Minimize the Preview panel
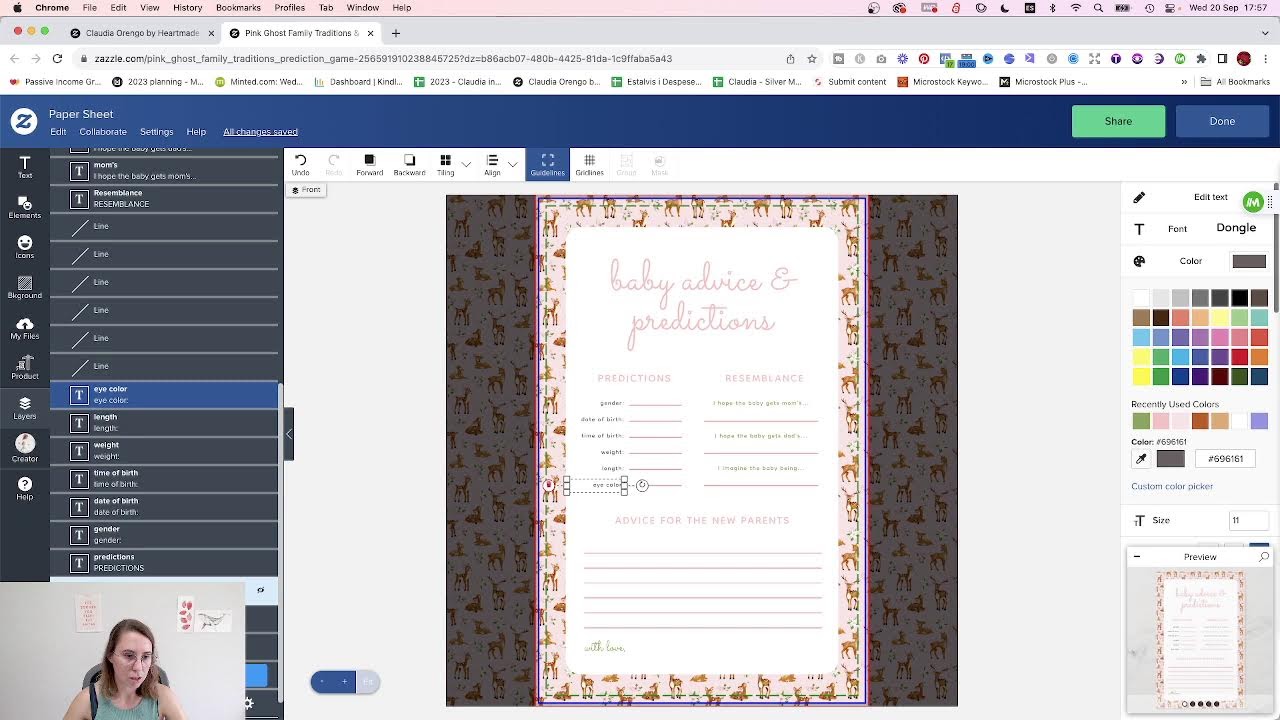 coord(1137,557)
